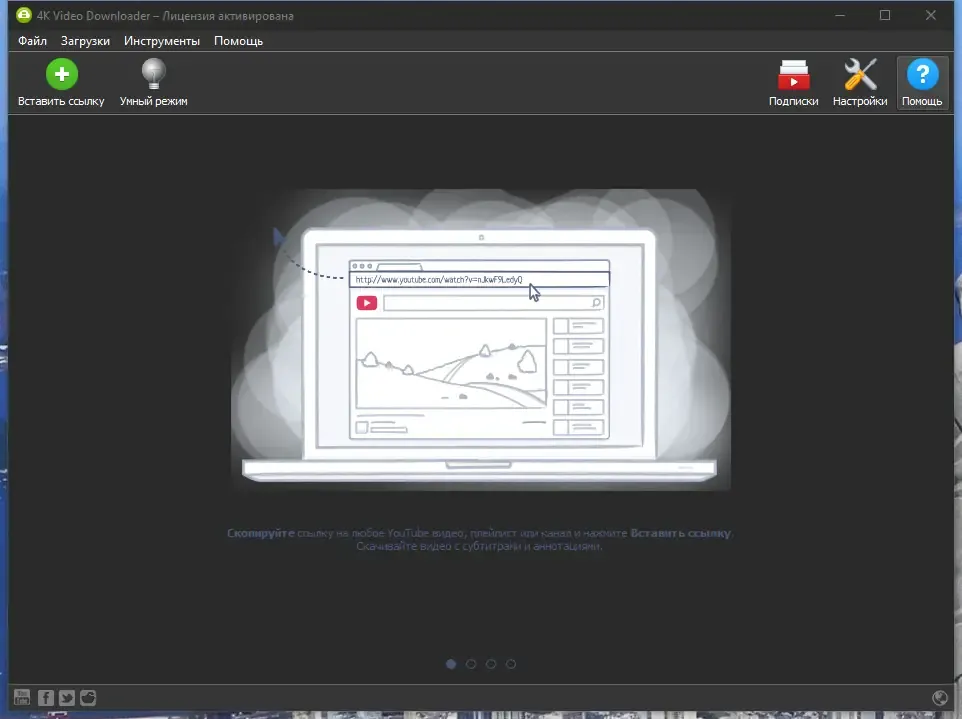Select the first slide indicator dot

point(451,664)
